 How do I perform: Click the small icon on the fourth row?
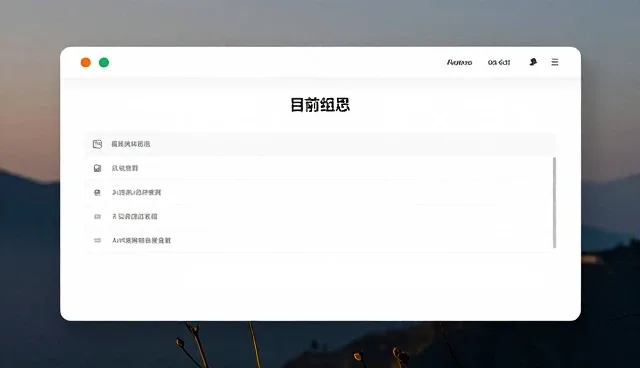click(97, 216)
